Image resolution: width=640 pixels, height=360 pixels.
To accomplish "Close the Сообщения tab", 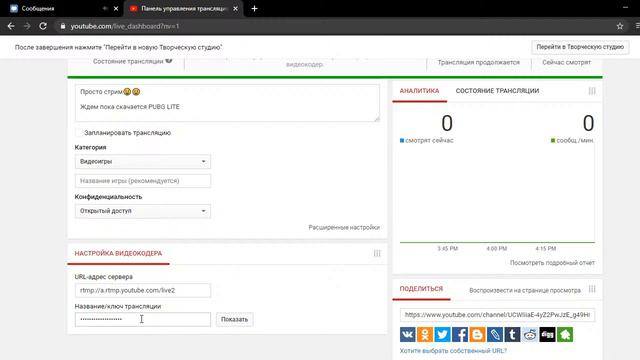I will [116, 8].
